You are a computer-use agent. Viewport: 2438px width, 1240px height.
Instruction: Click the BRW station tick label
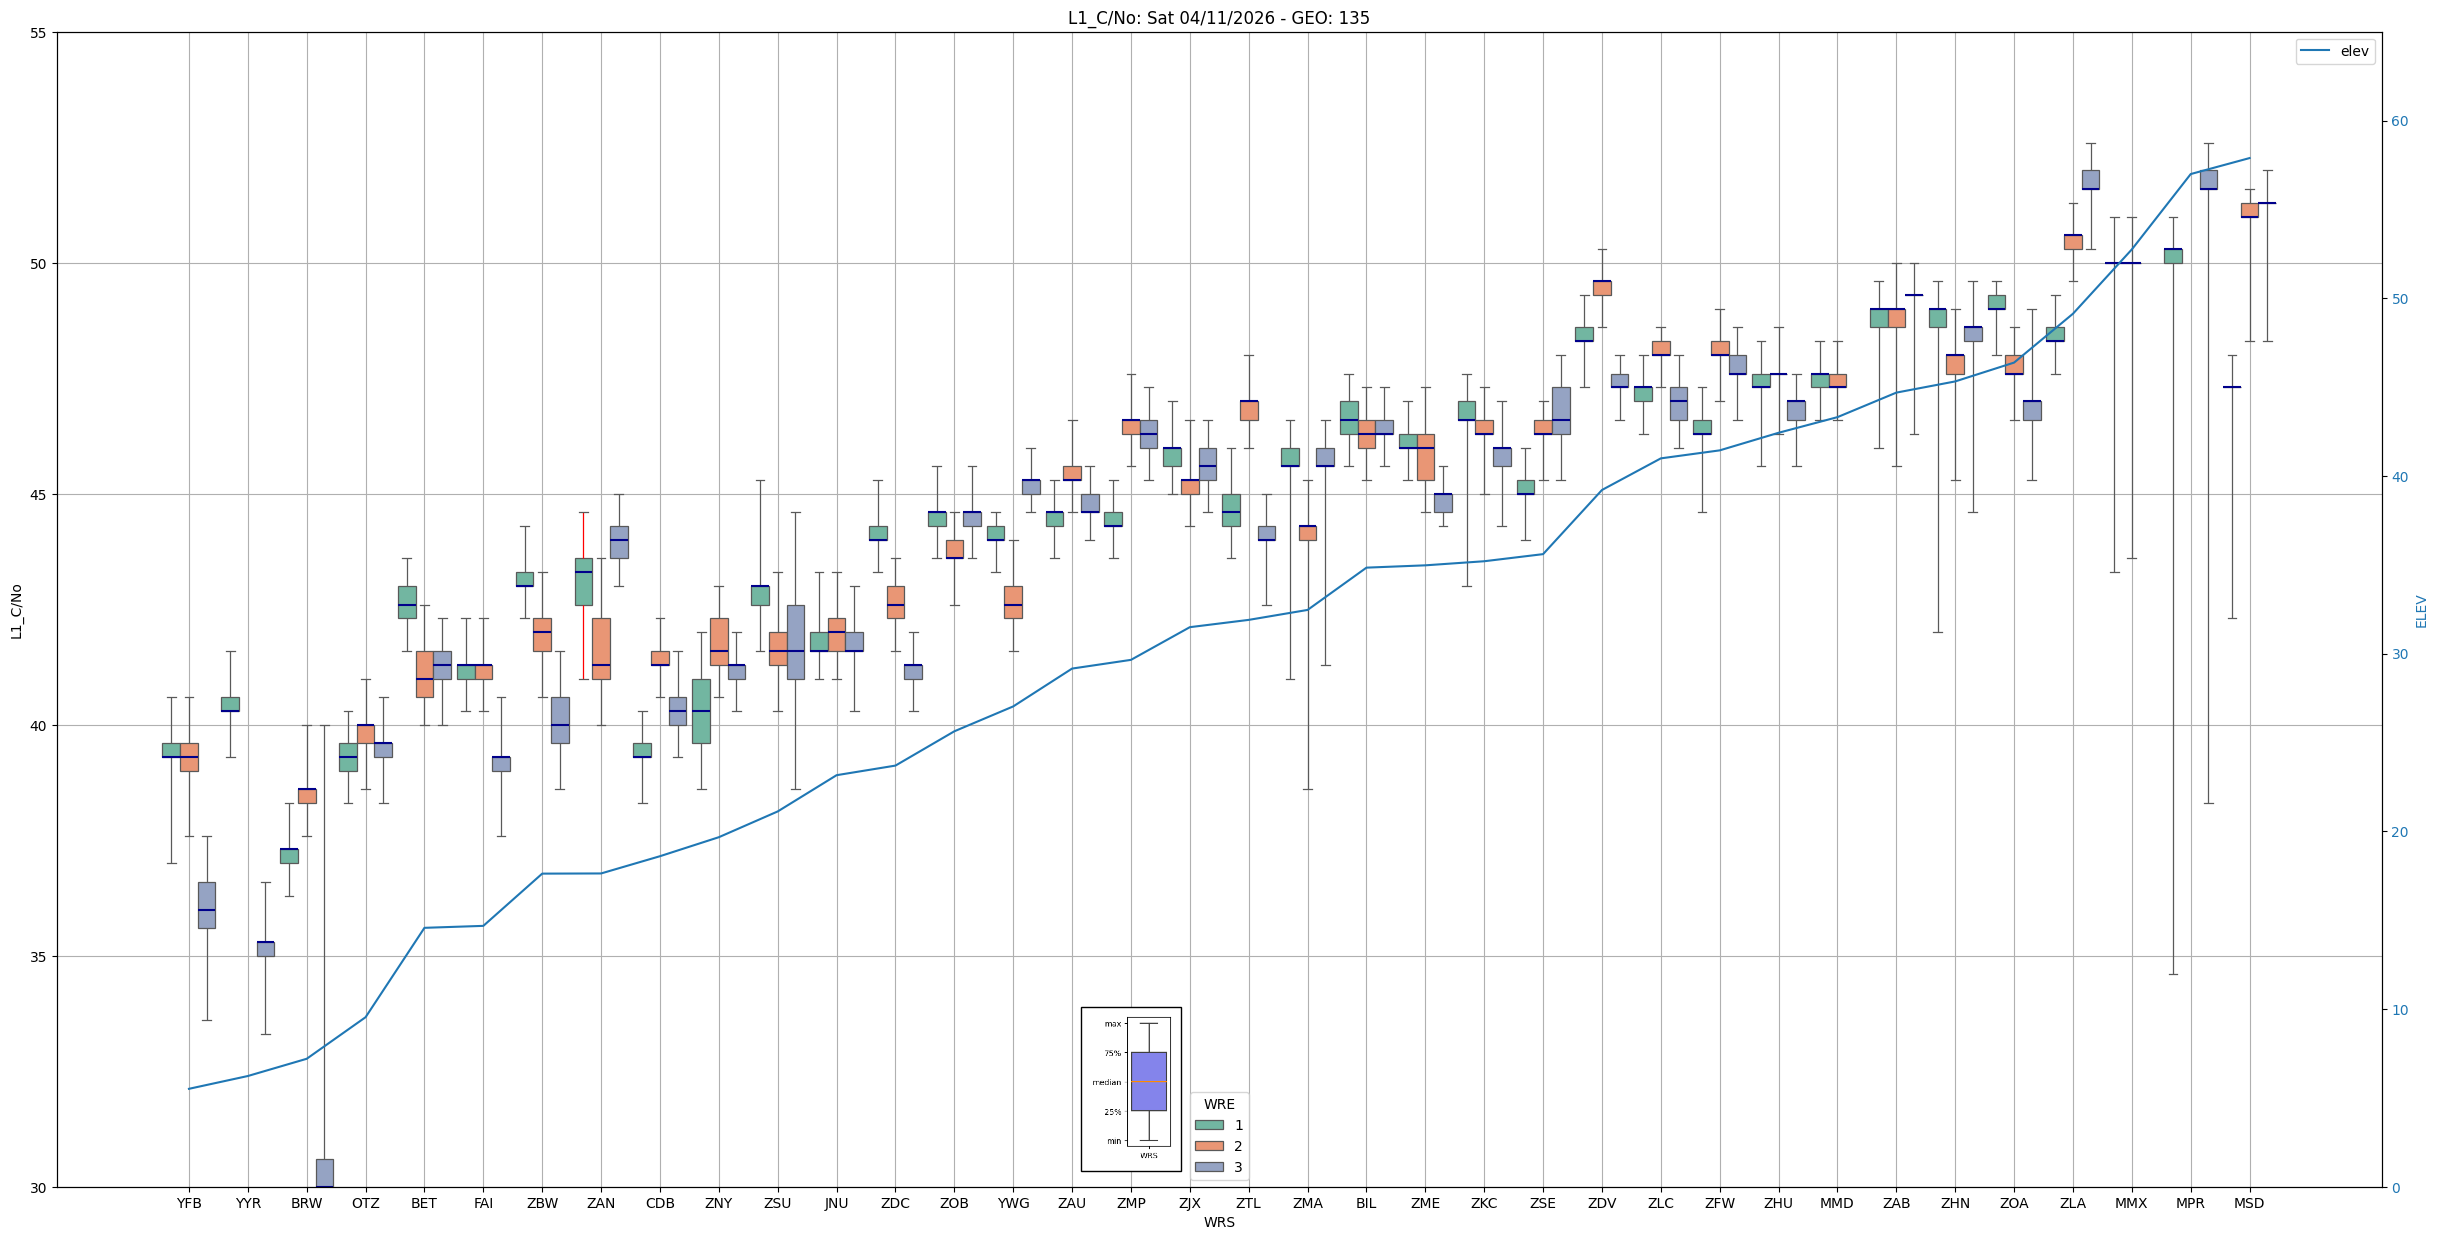coord(307,1203)
